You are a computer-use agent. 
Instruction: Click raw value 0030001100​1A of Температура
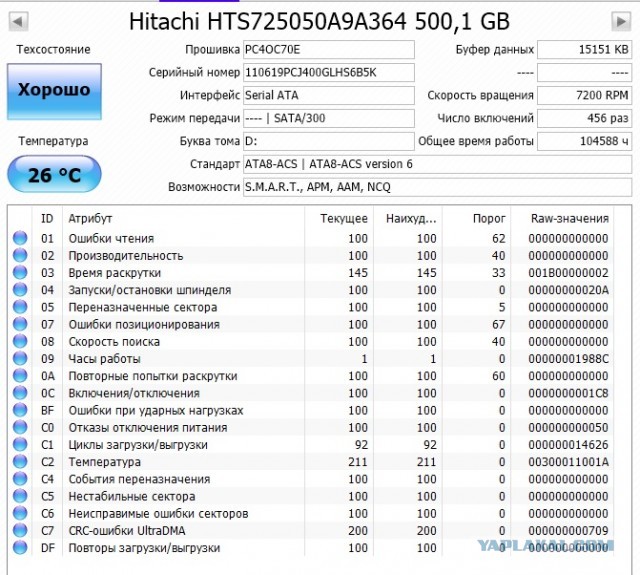click(568, 462)
